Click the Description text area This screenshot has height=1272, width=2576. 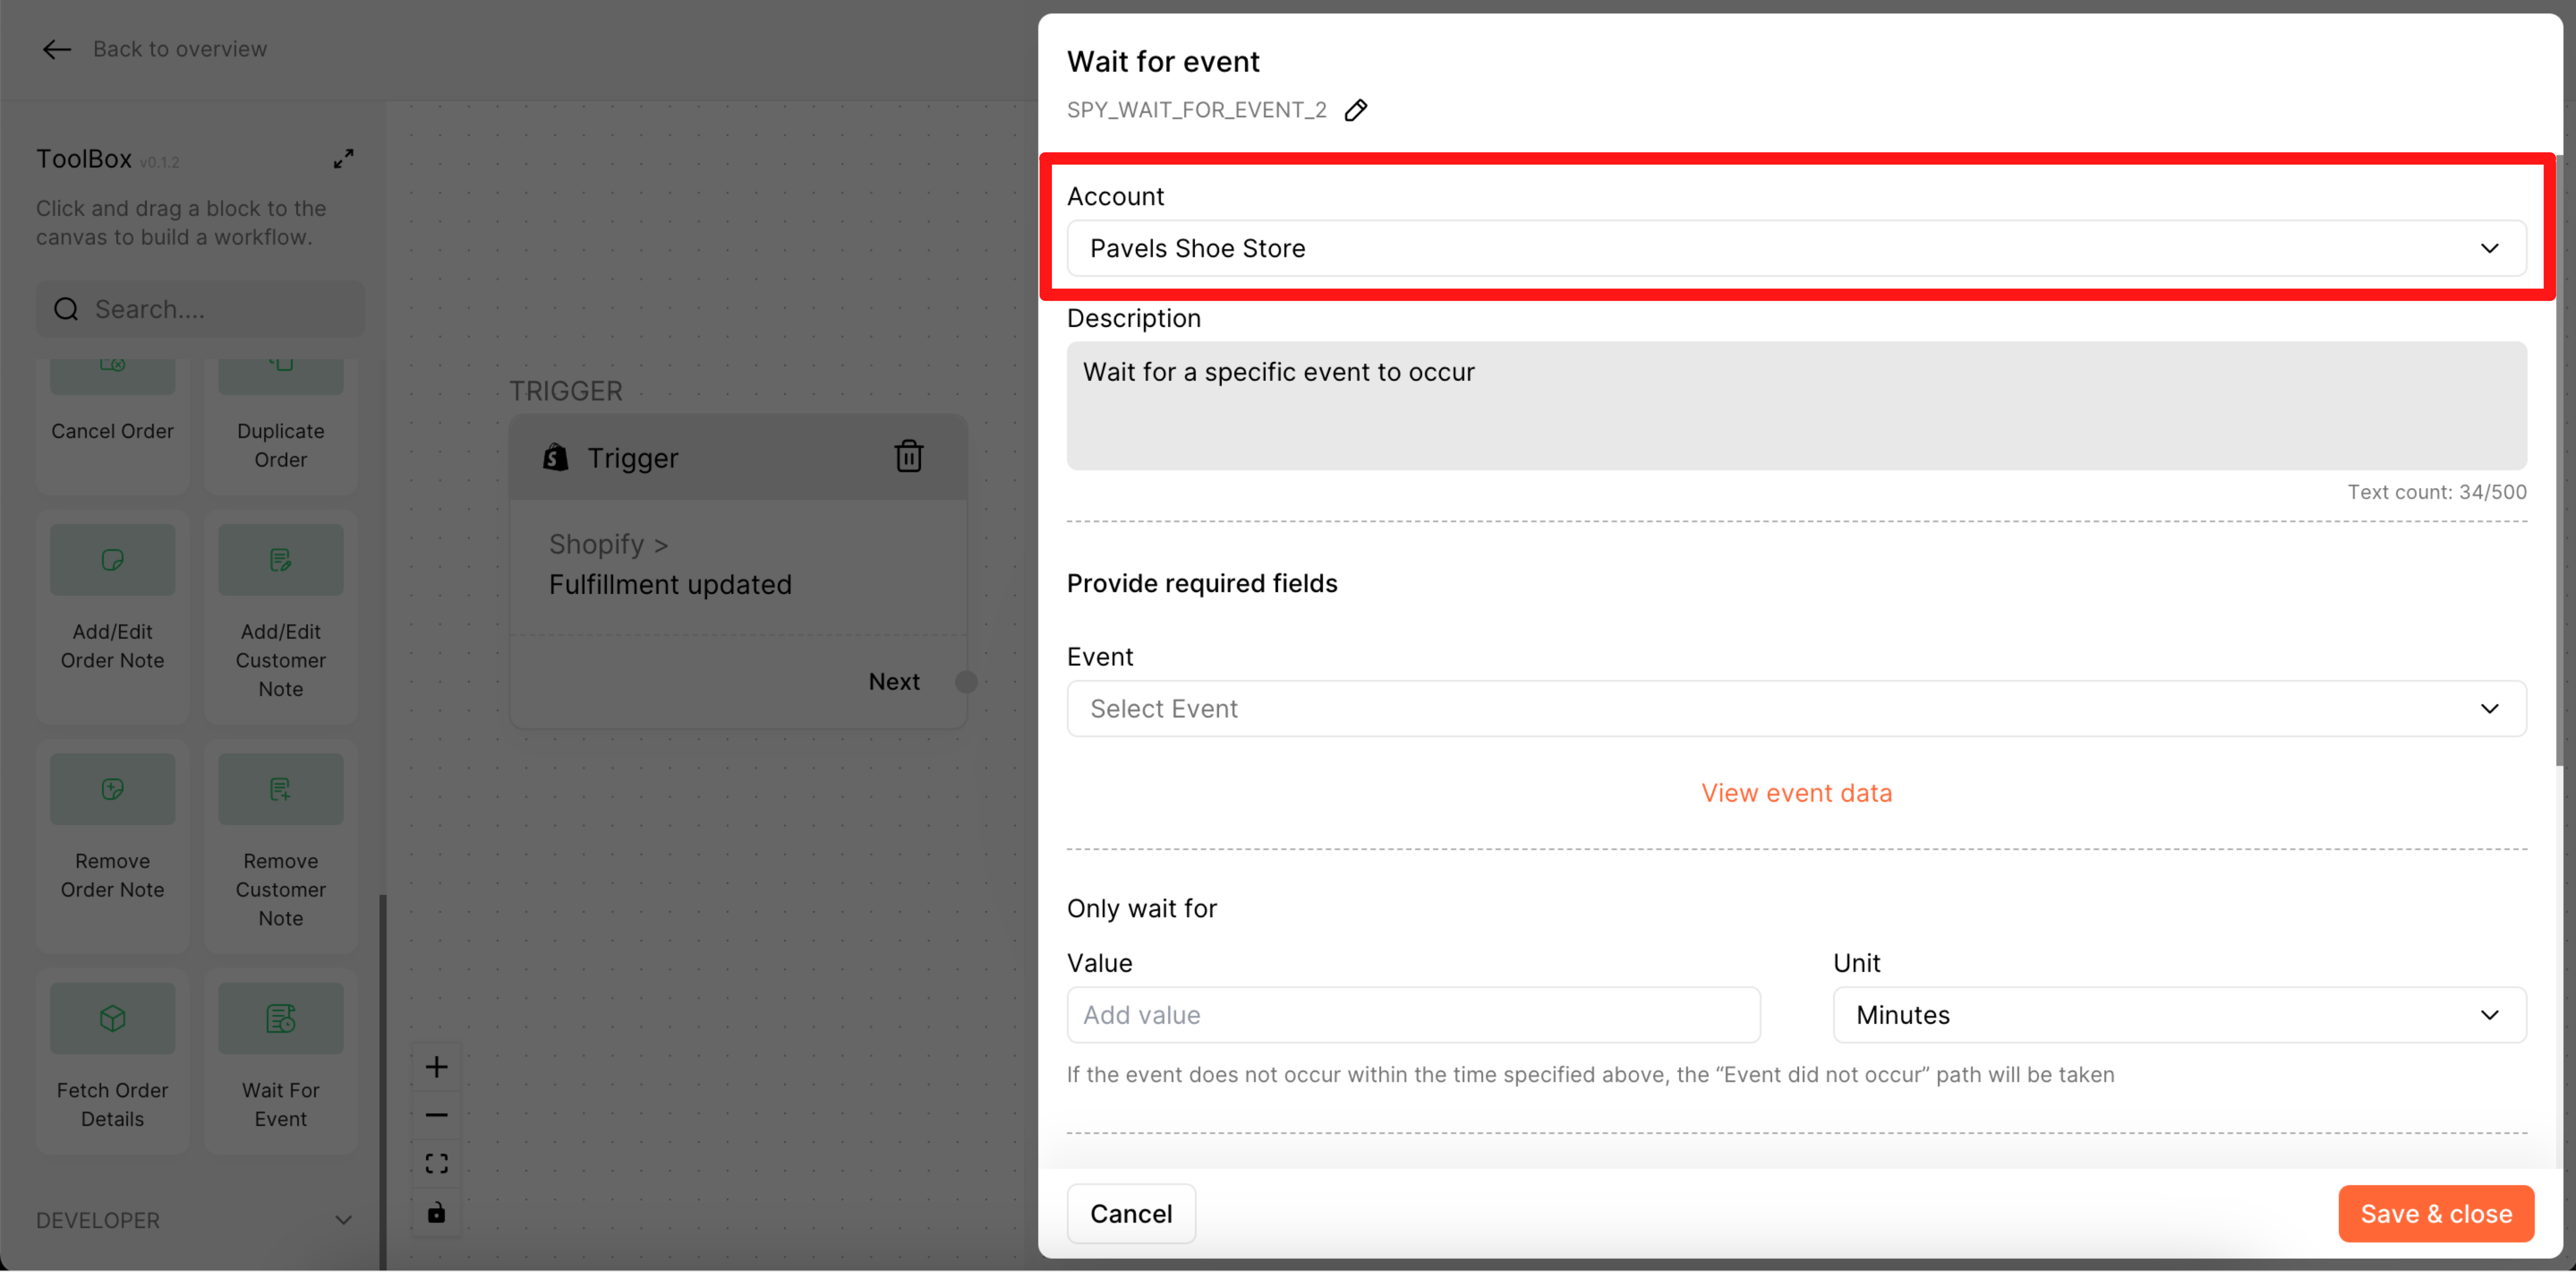[x=1796, y=406]
